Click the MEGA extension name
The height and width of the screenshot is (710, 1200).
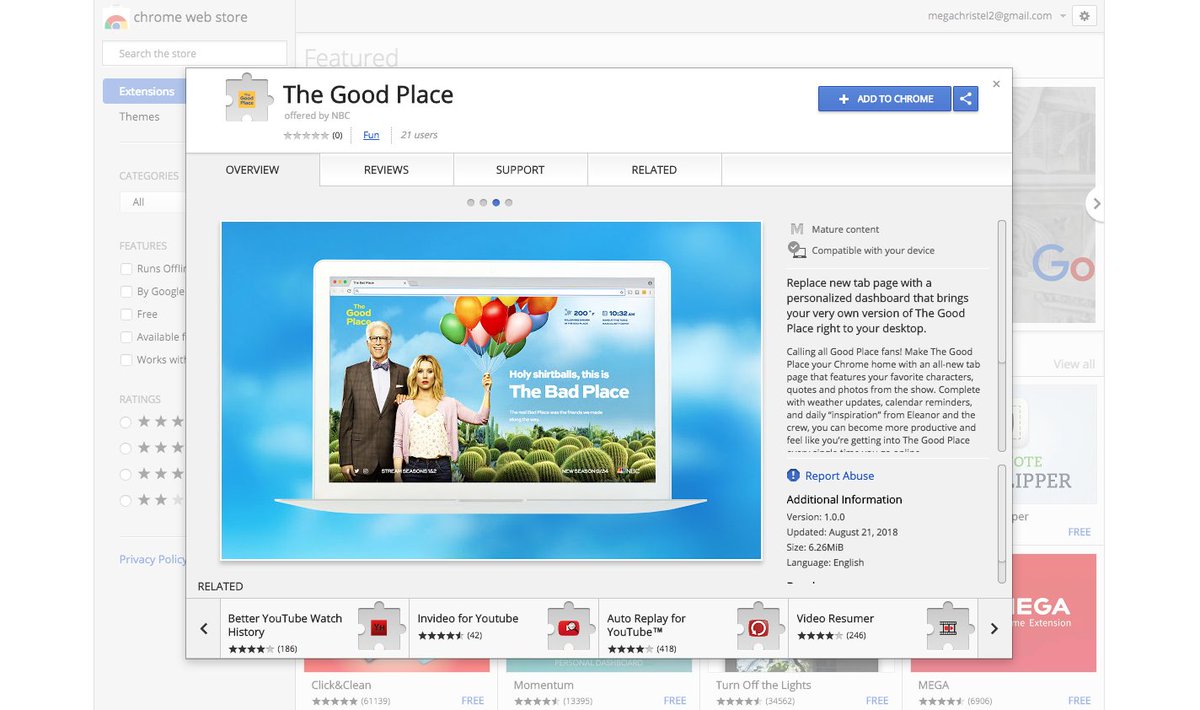(934, 685)
